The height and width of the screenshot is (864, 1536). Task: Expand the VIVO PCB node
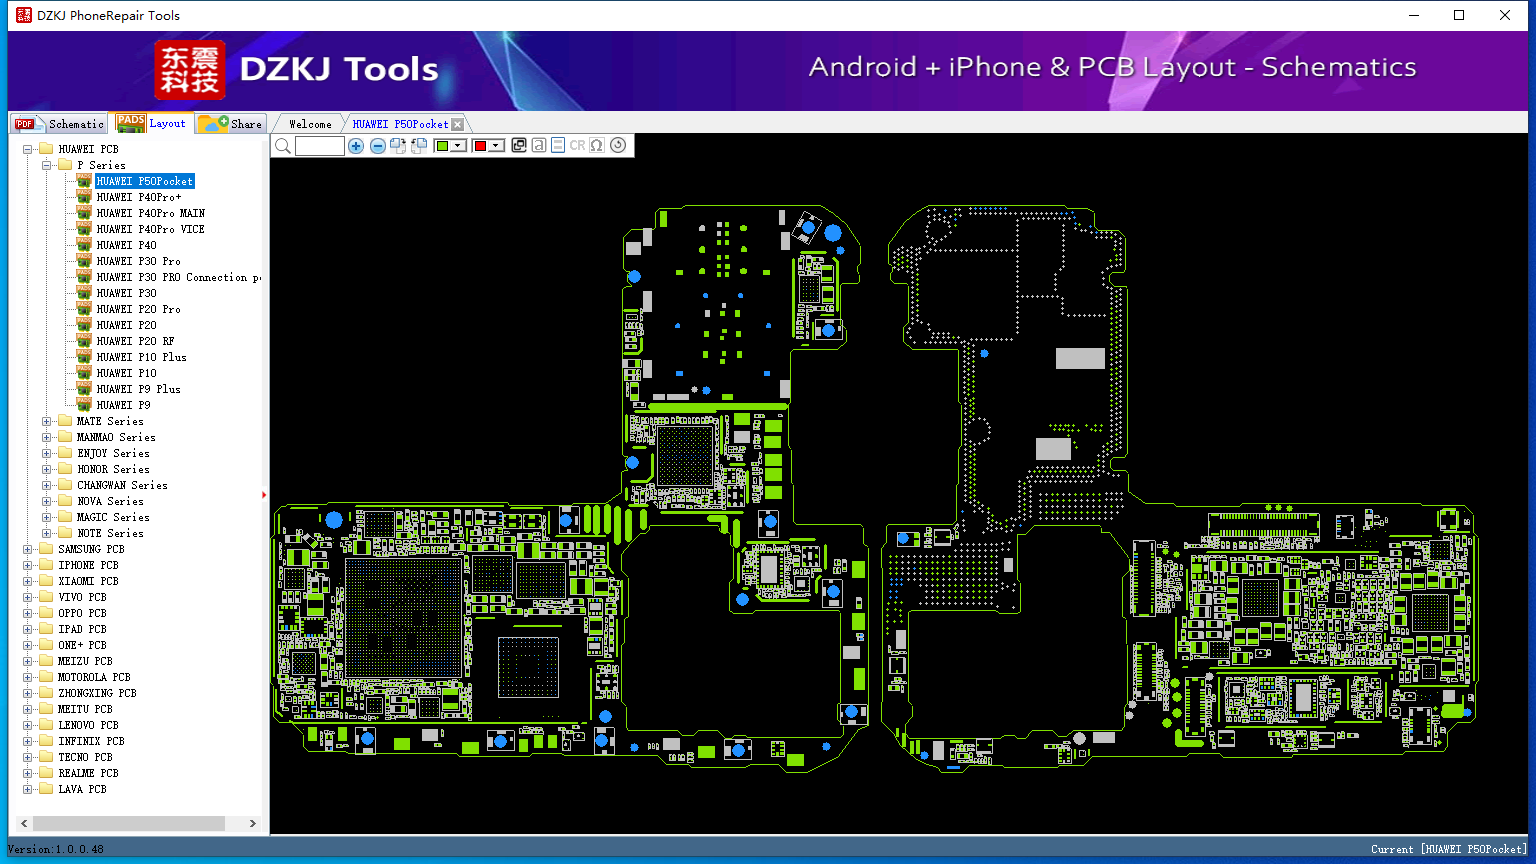click(28, 597)
